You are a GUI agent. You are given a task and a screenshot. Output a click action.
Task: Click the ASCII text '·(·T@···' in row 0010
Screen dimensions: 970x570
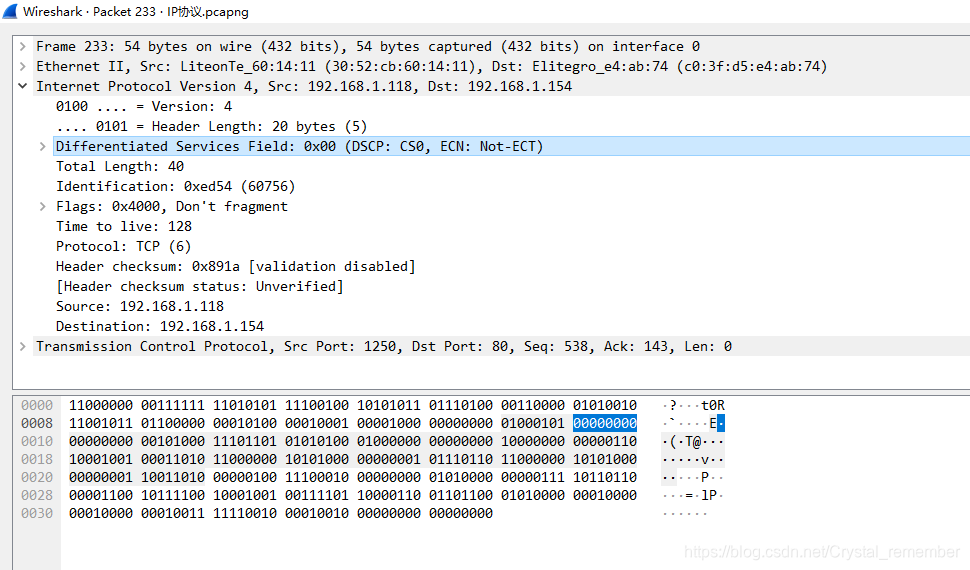coord(693,441)
